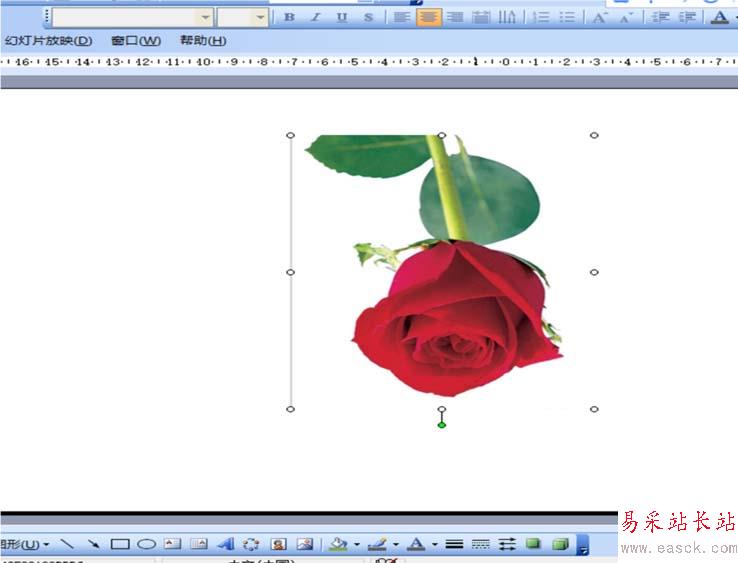Screen dimensions: 738x563
Task: Open the 窗口(W) menu
Action: click(136, 41)
